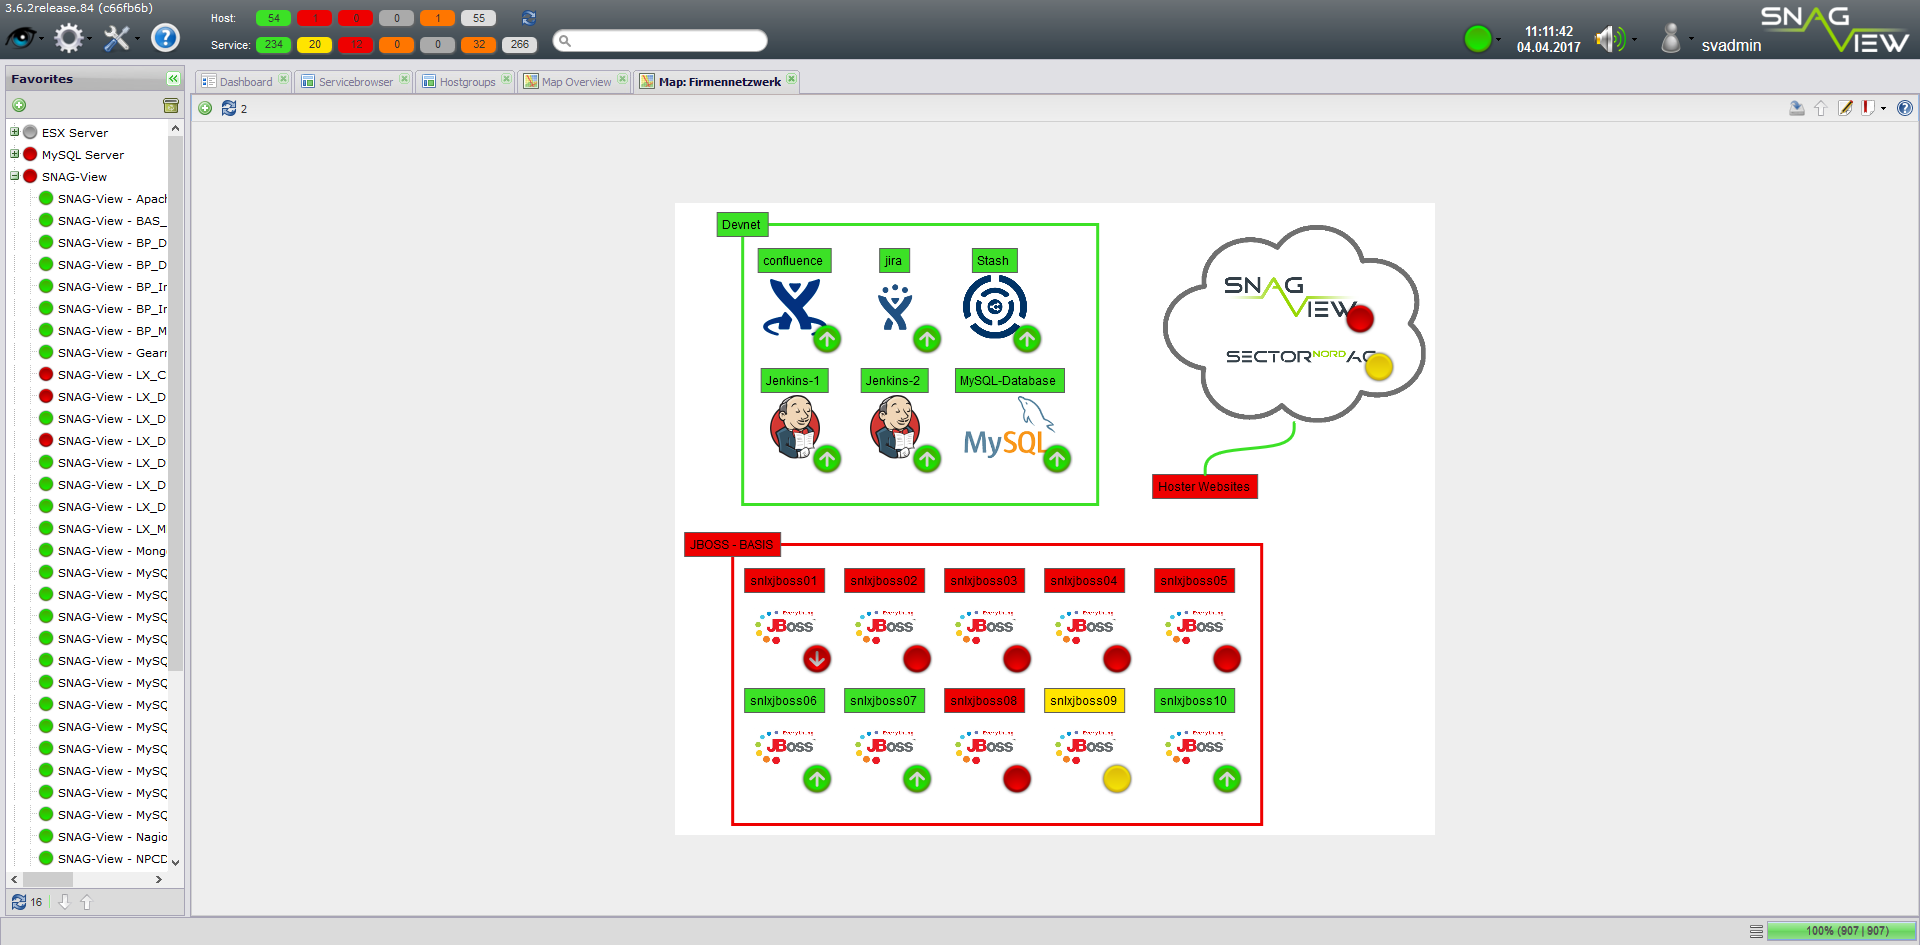Click the map refresh countdown icon

[x=229, y=108]
